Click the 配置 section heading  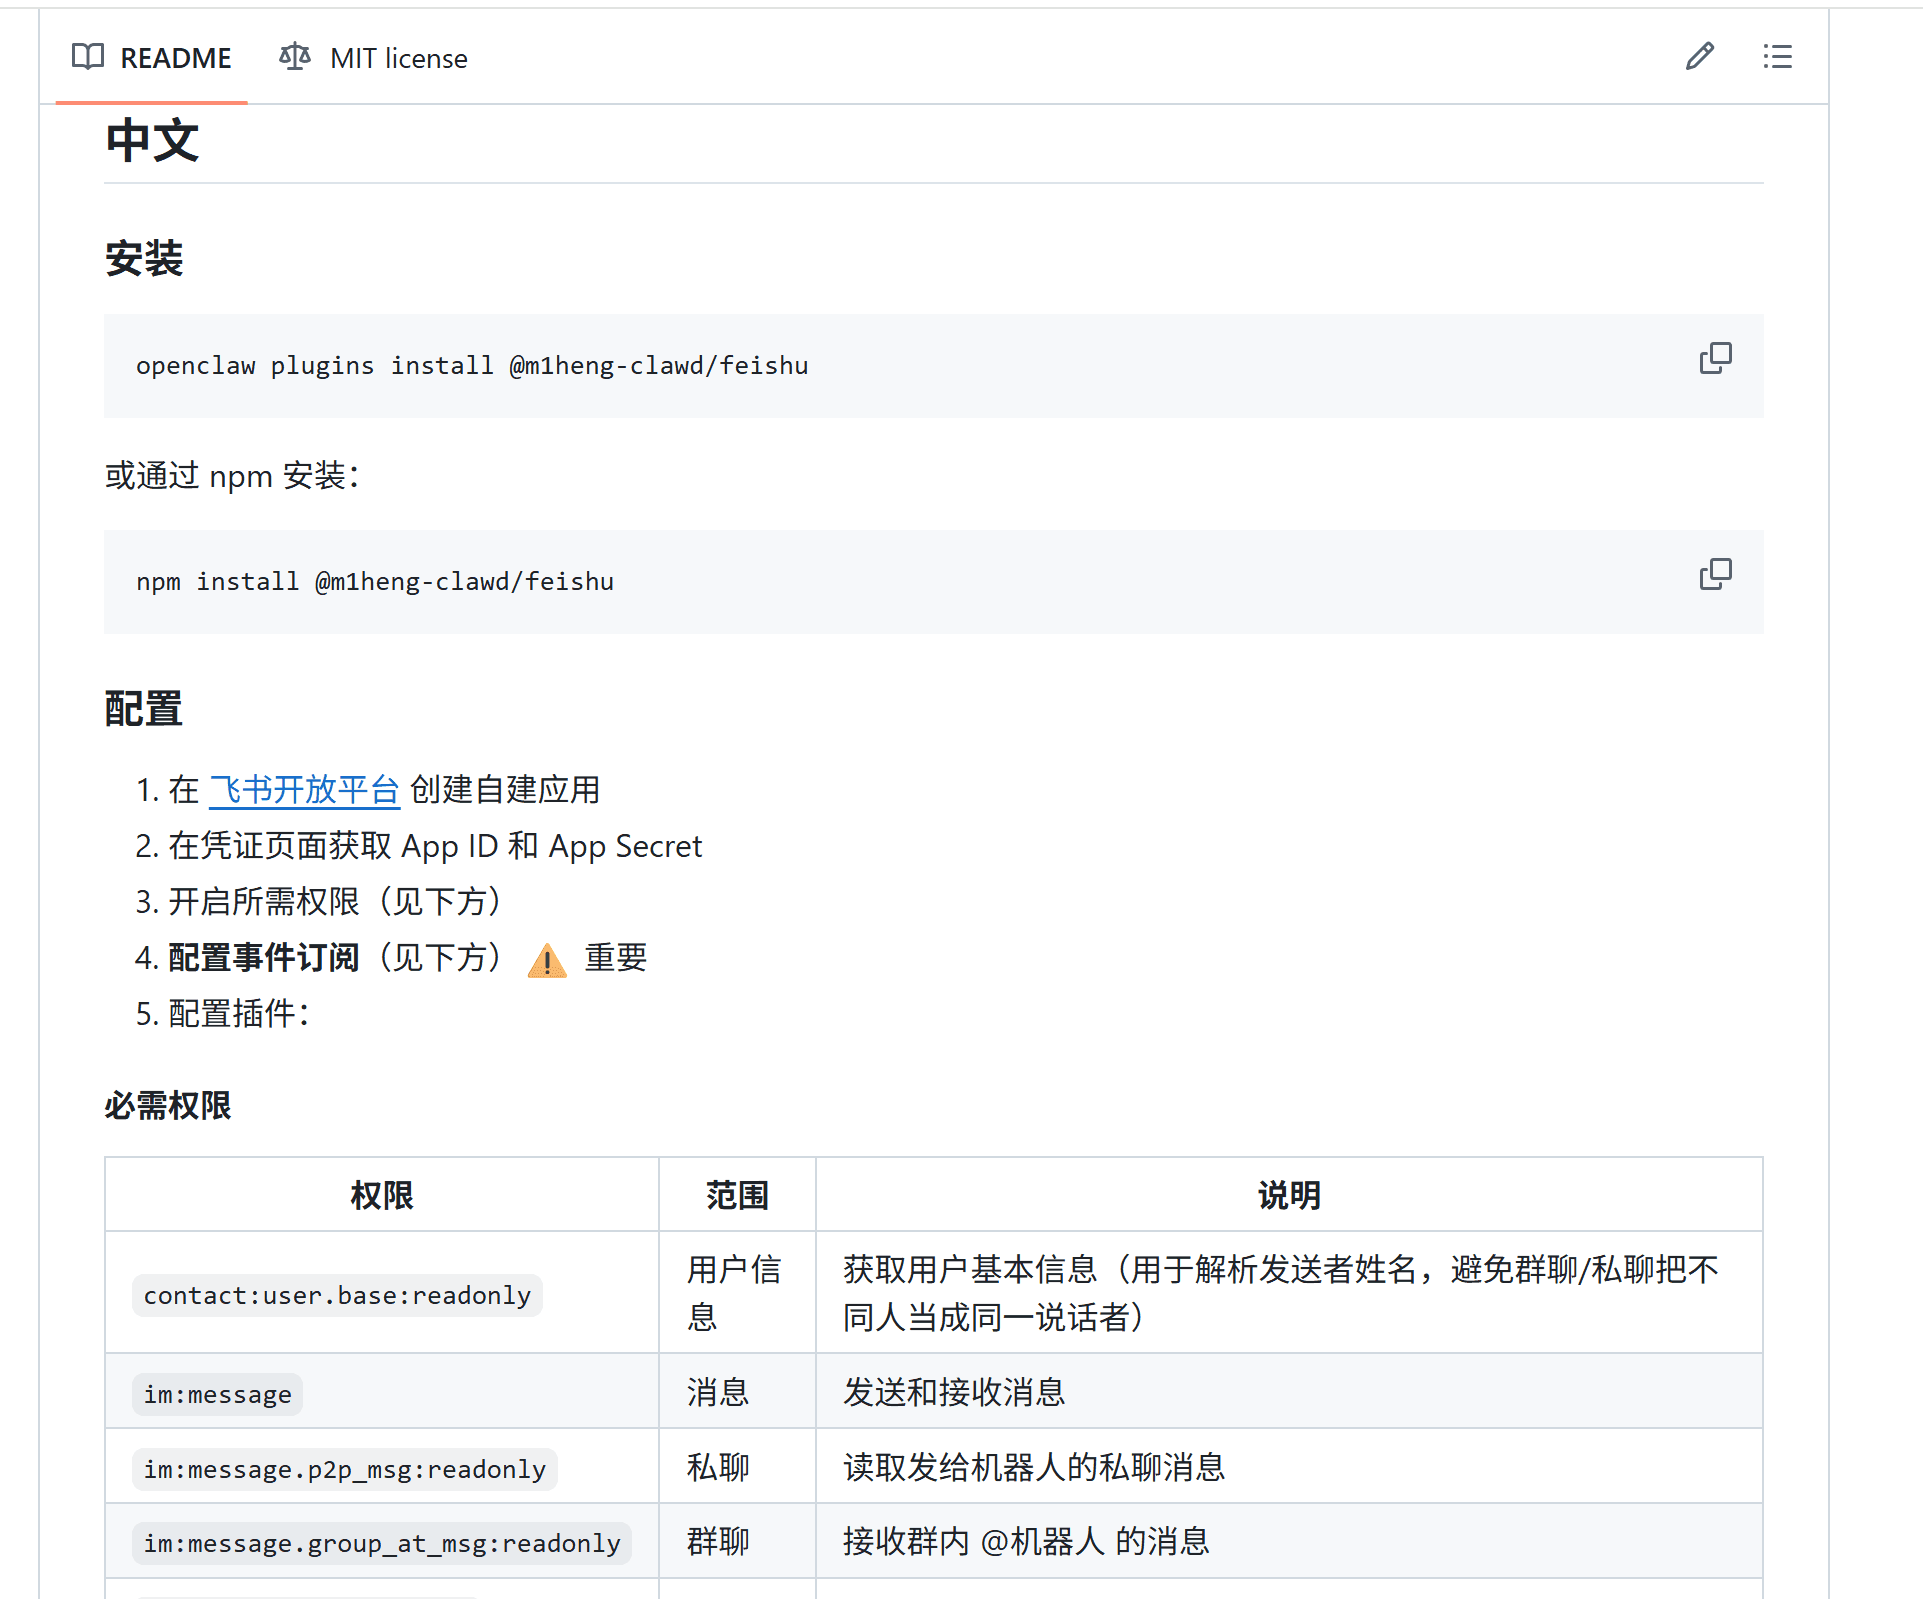(144, 709)
